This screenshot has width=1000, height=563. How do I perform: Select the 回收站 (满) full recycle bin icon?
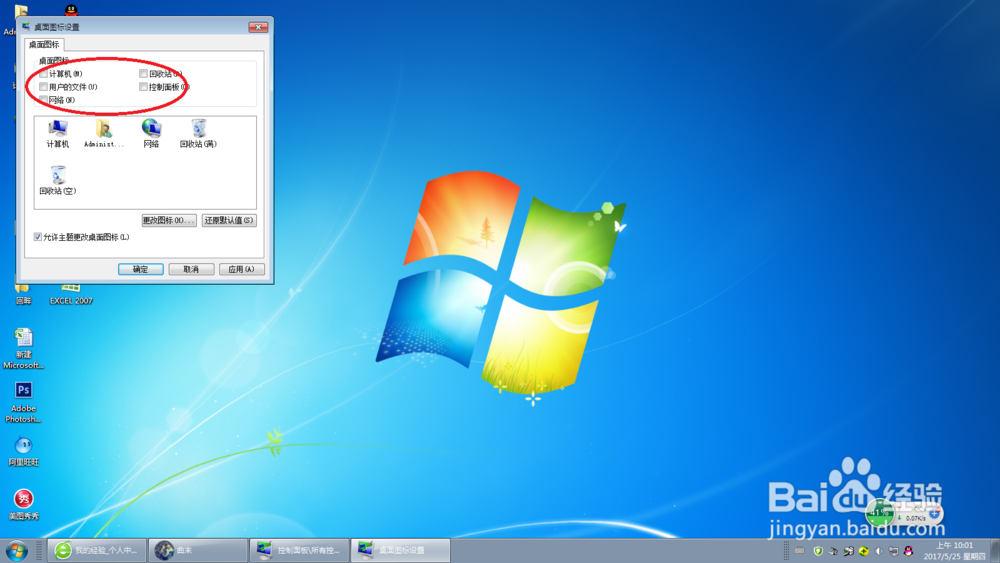[198, 133]
